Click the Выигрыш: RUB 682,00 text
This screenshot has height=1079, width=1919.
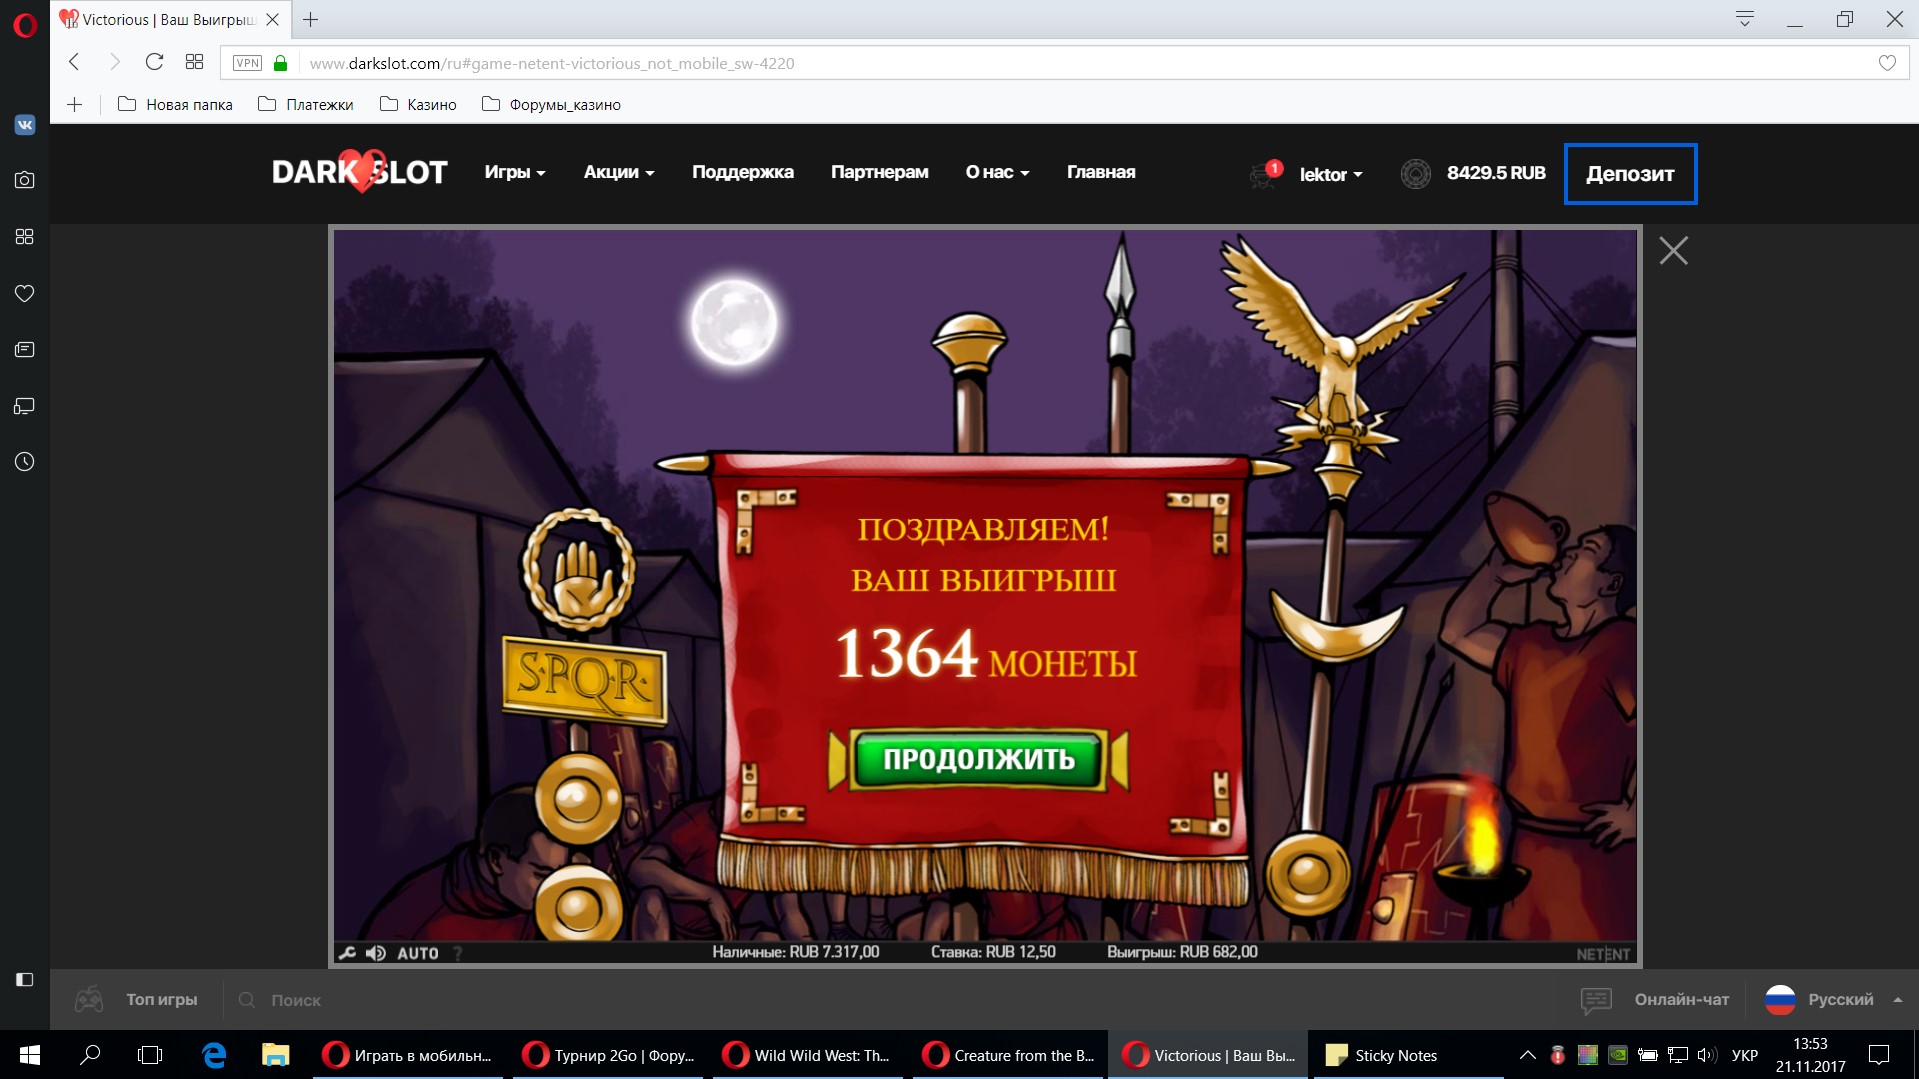tap(1182, 952)
